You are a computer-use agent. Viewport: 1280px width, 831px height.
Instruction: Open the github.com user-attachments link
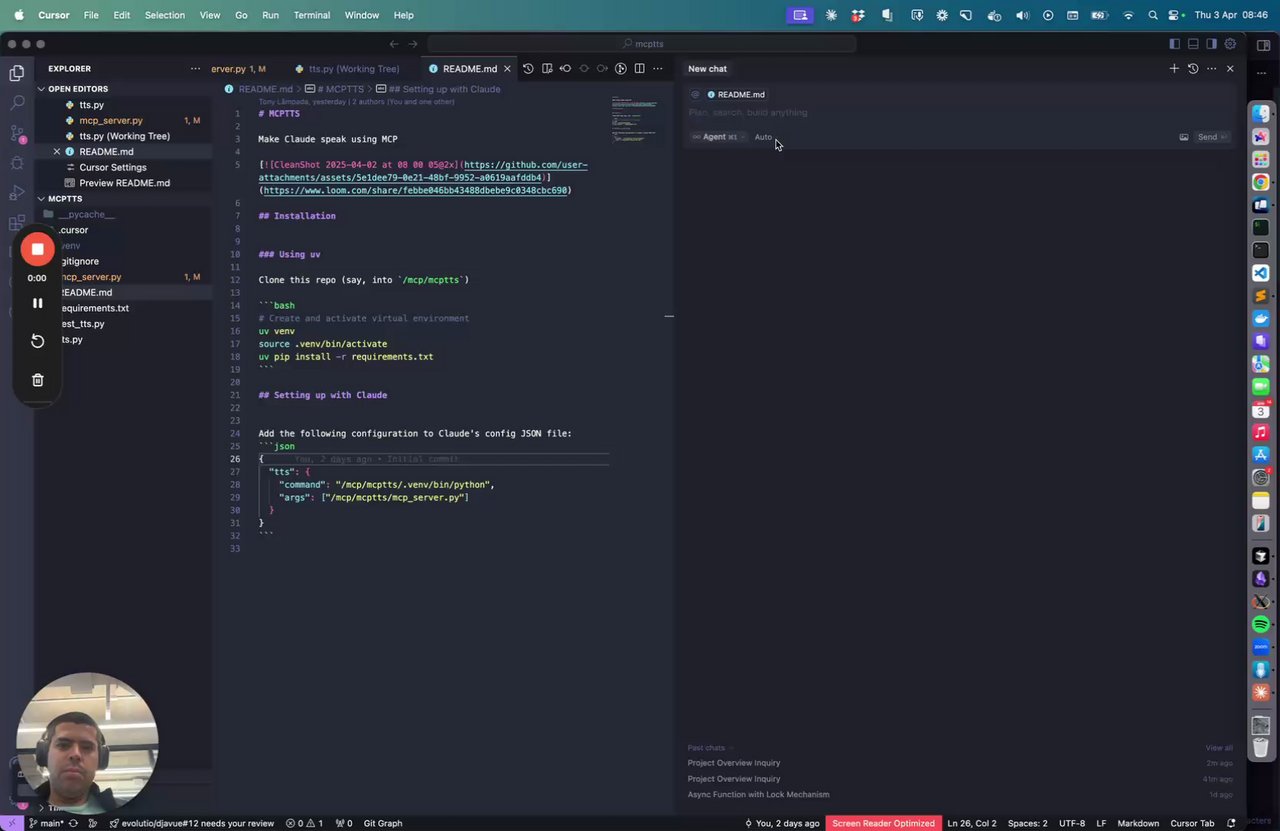[x=423, y=171]
